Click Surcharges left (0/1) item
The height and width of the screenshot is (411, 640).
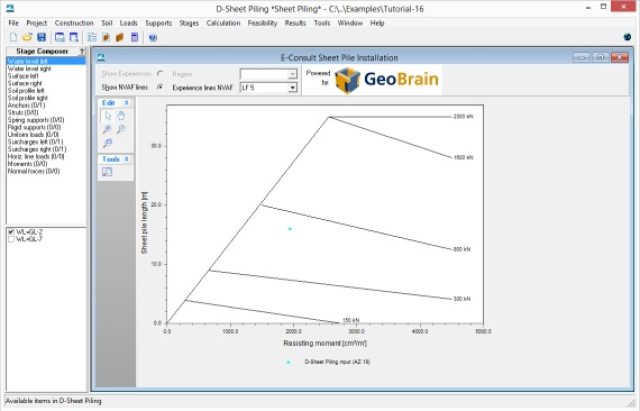click(35, 142)
